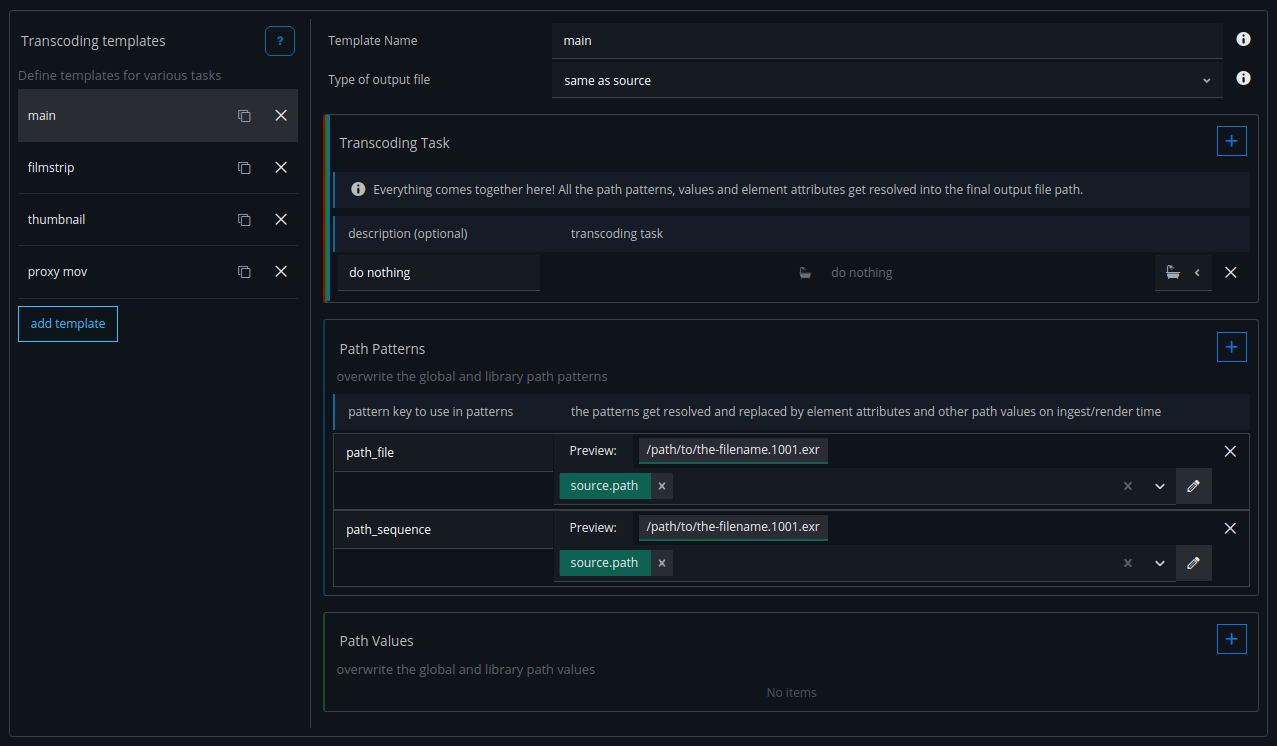
Task: Open the Type of output file dropdown
Action: coord(886,80)
